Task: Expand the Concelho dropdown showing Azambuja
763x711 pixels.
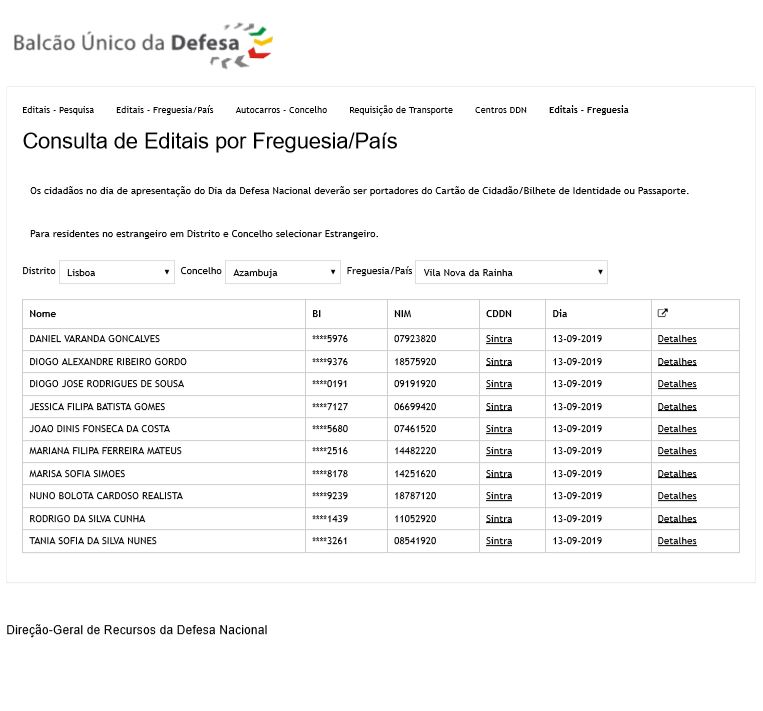Action: [283, 272]
